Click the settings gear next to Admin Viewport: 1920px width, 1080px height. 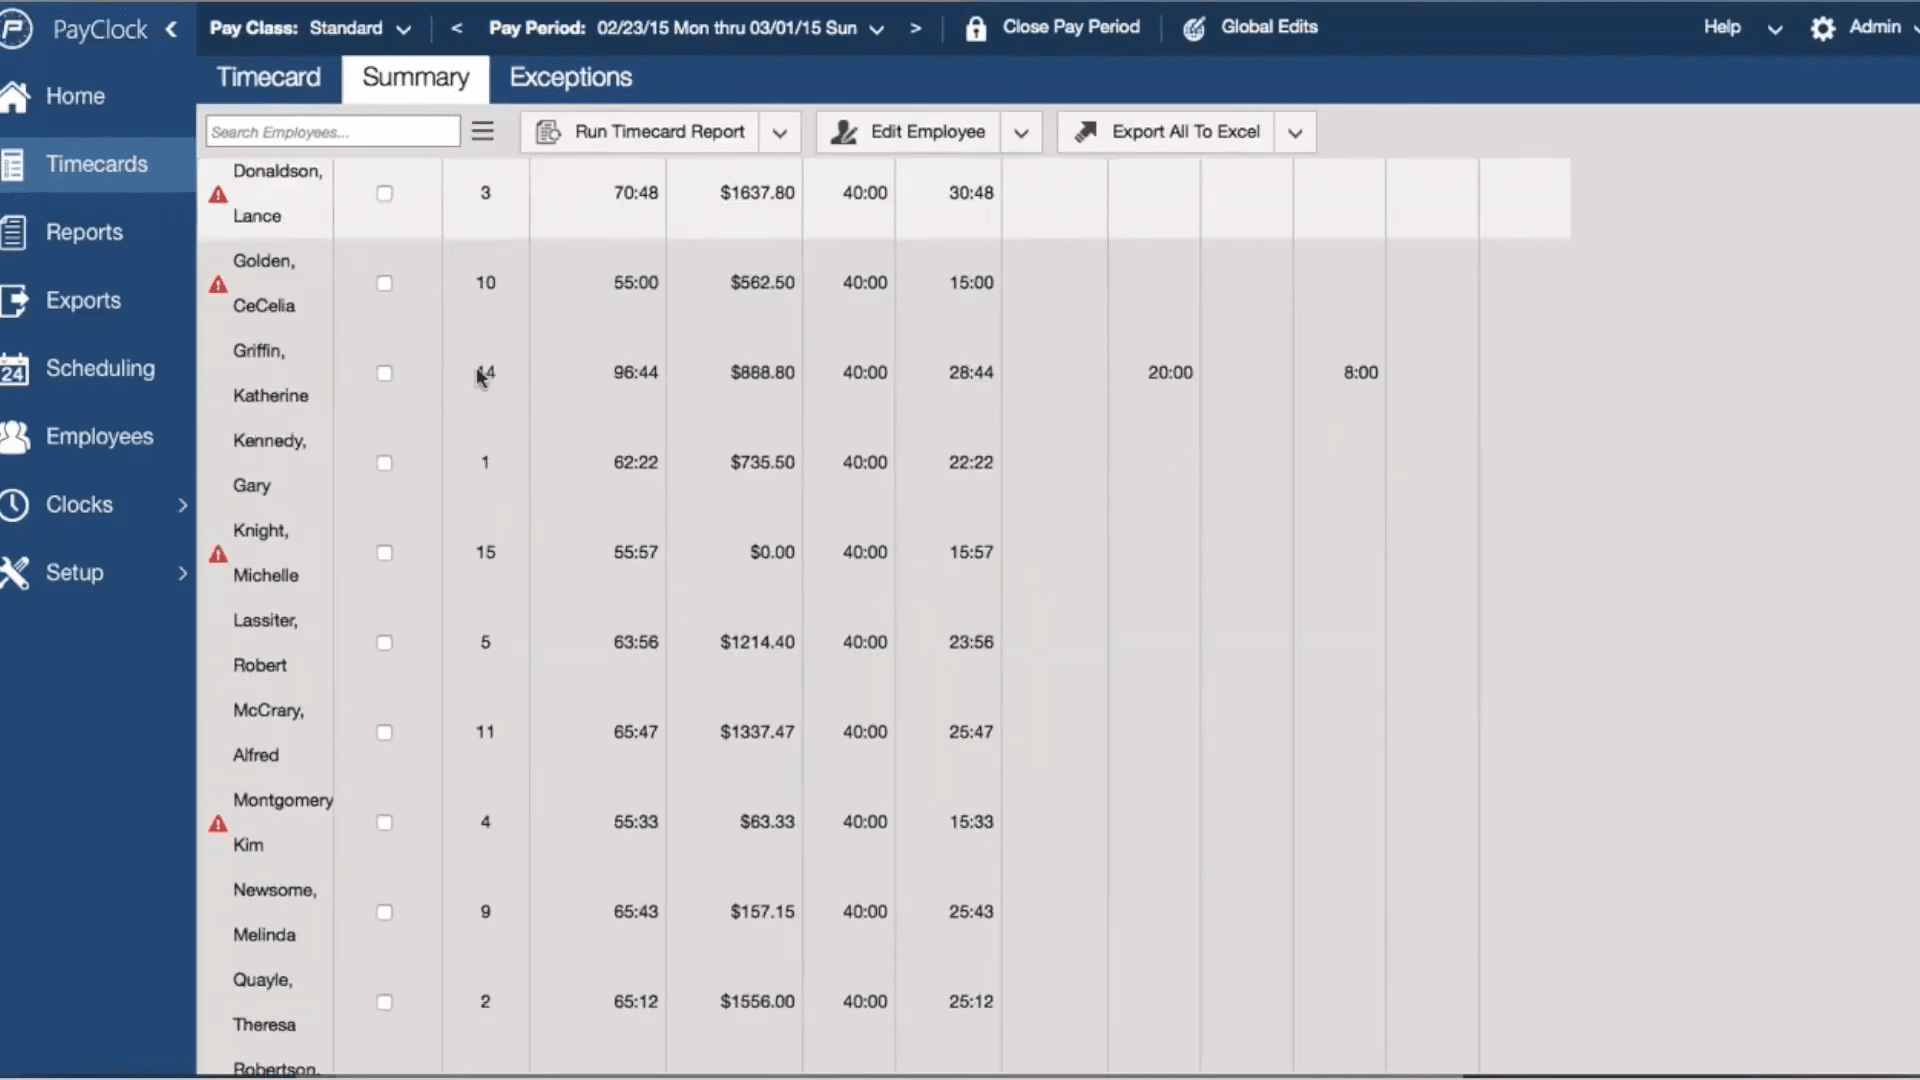(x=1822, y=28)
